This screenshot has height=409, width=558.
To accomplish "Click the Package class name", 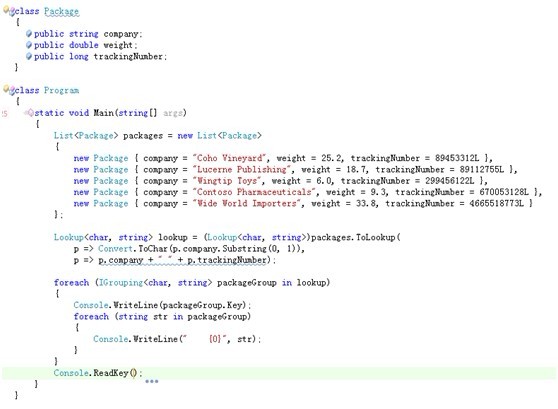I will (x=61, y=11).
